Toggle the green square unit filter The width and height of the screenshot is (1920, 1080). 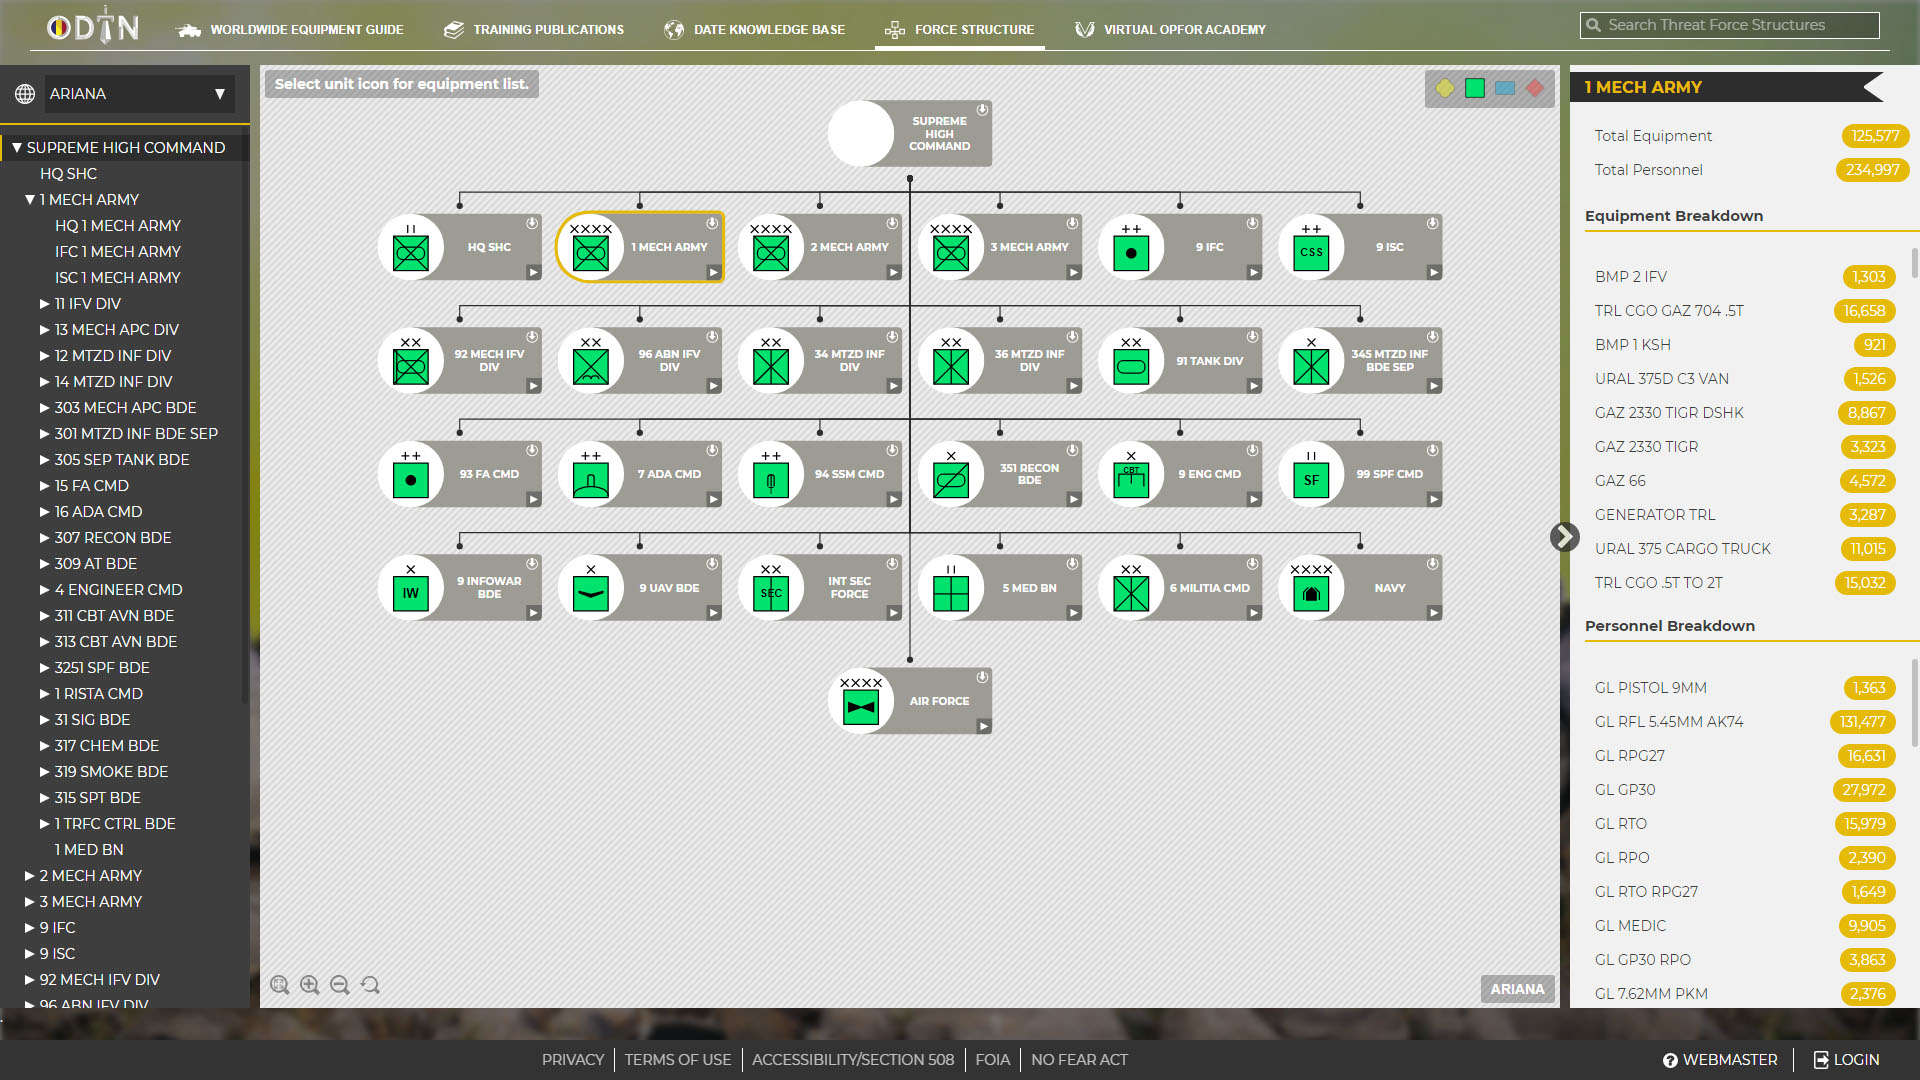click(x=1474, y=88)
